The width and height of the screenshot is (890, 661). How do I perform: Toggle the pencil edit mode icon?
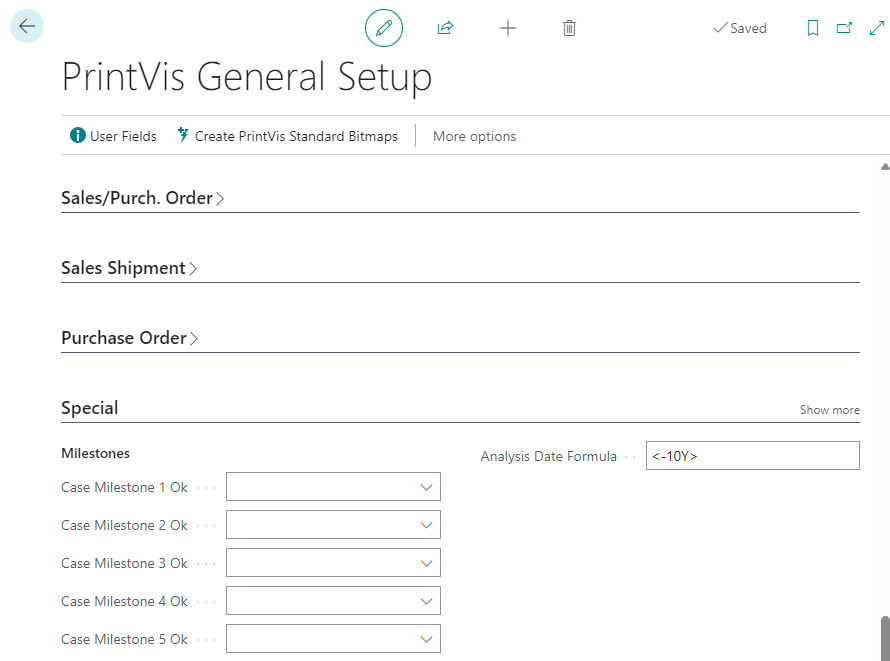pos(384,28)
